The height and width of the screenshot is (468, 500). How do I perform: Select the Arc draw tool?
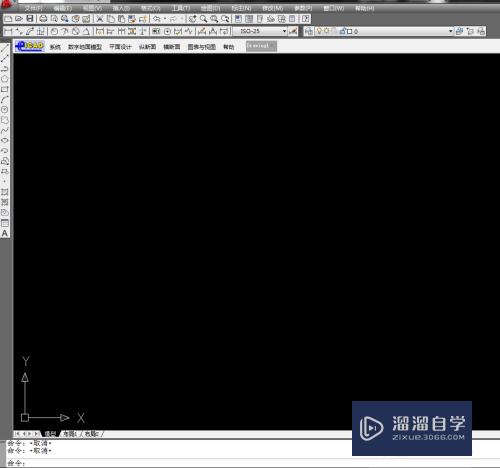coord(5,100)
